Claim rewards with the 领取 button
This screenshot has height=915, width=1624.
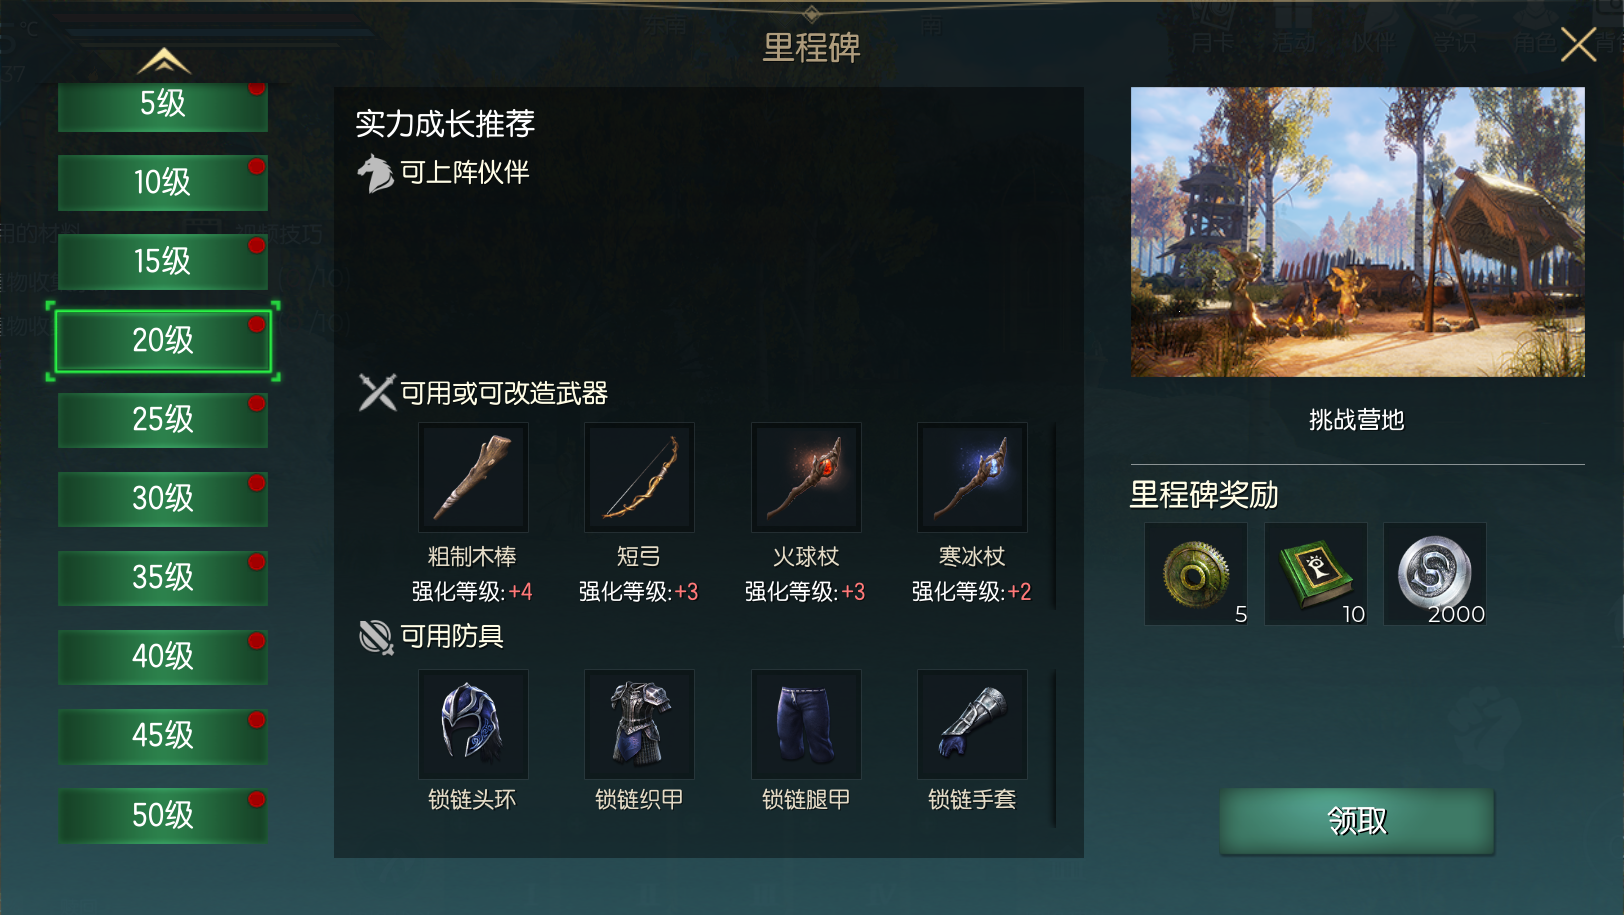click(x=1357, y=821)
